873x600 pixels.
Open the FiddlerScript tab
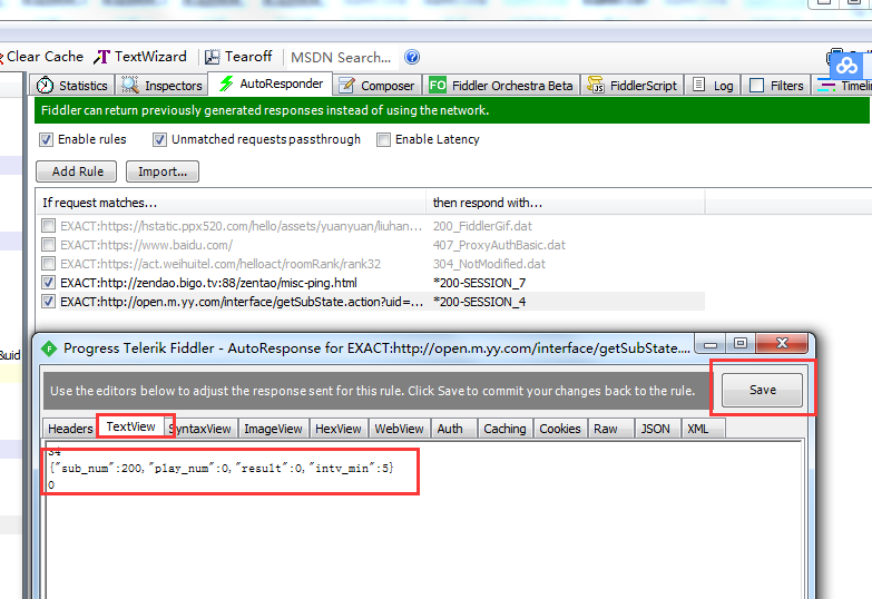(632, 85)
